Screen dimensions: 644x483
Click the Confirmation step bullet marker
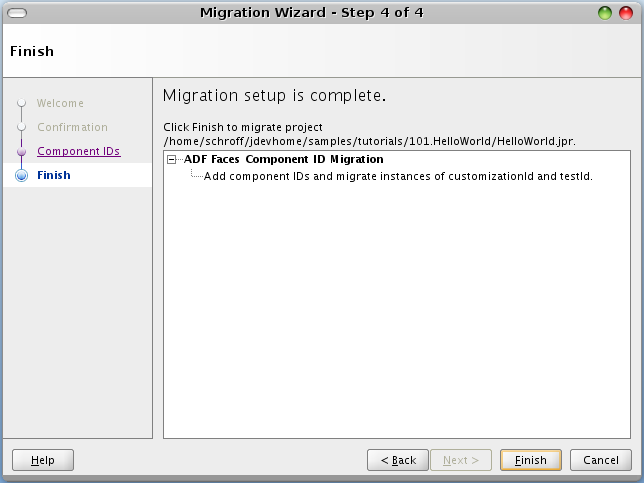coord(21,127)
